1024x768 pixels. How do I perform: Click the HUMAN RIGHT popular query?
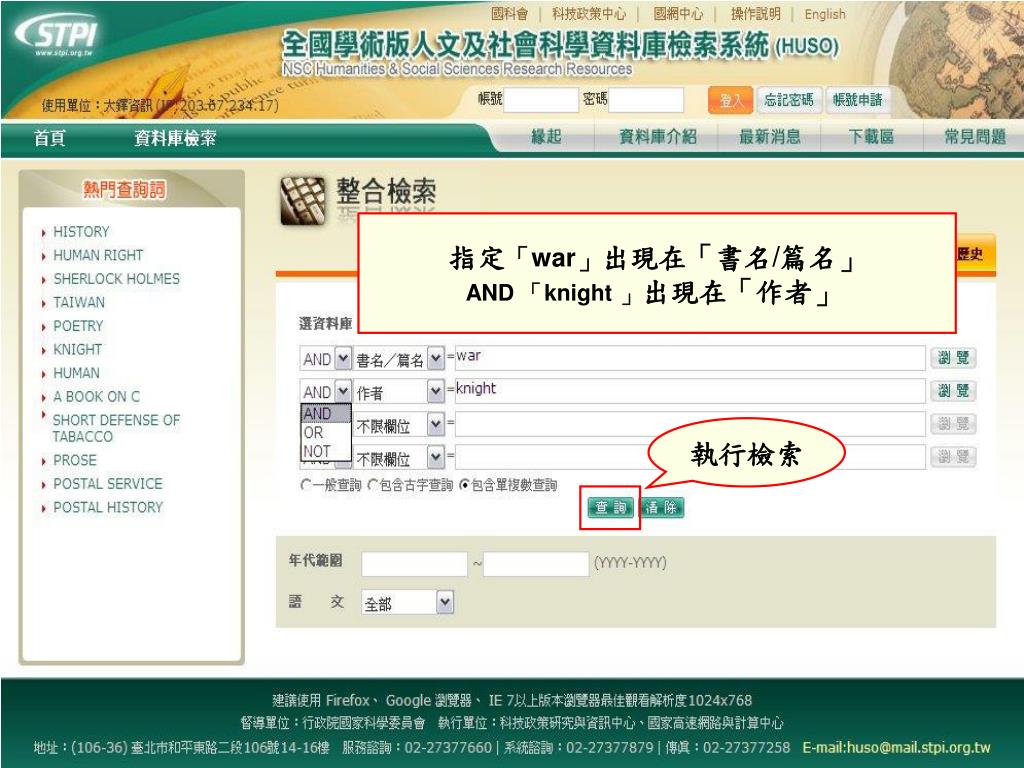(98, 255)
